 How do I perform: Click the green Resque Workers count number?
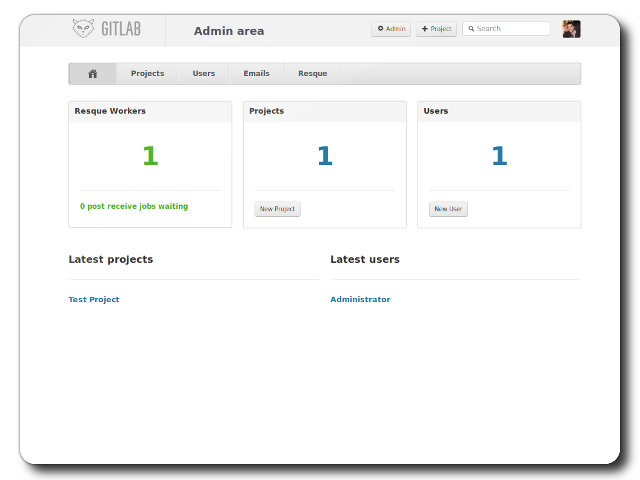[150, 156]
